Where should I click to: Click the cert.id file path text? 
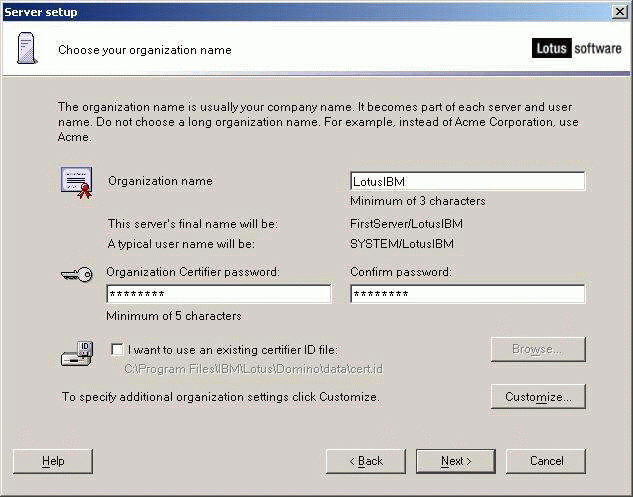(253, 369)
